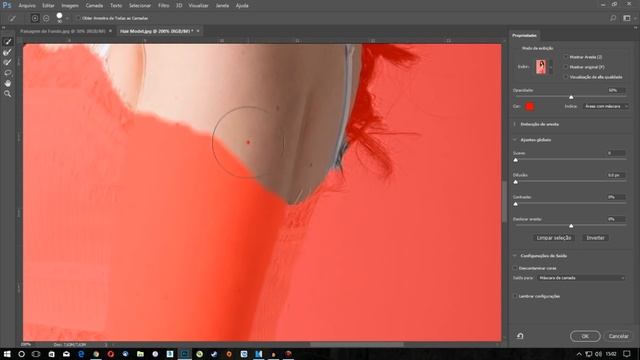Select the Zoom tool

[x=7, y=94]
